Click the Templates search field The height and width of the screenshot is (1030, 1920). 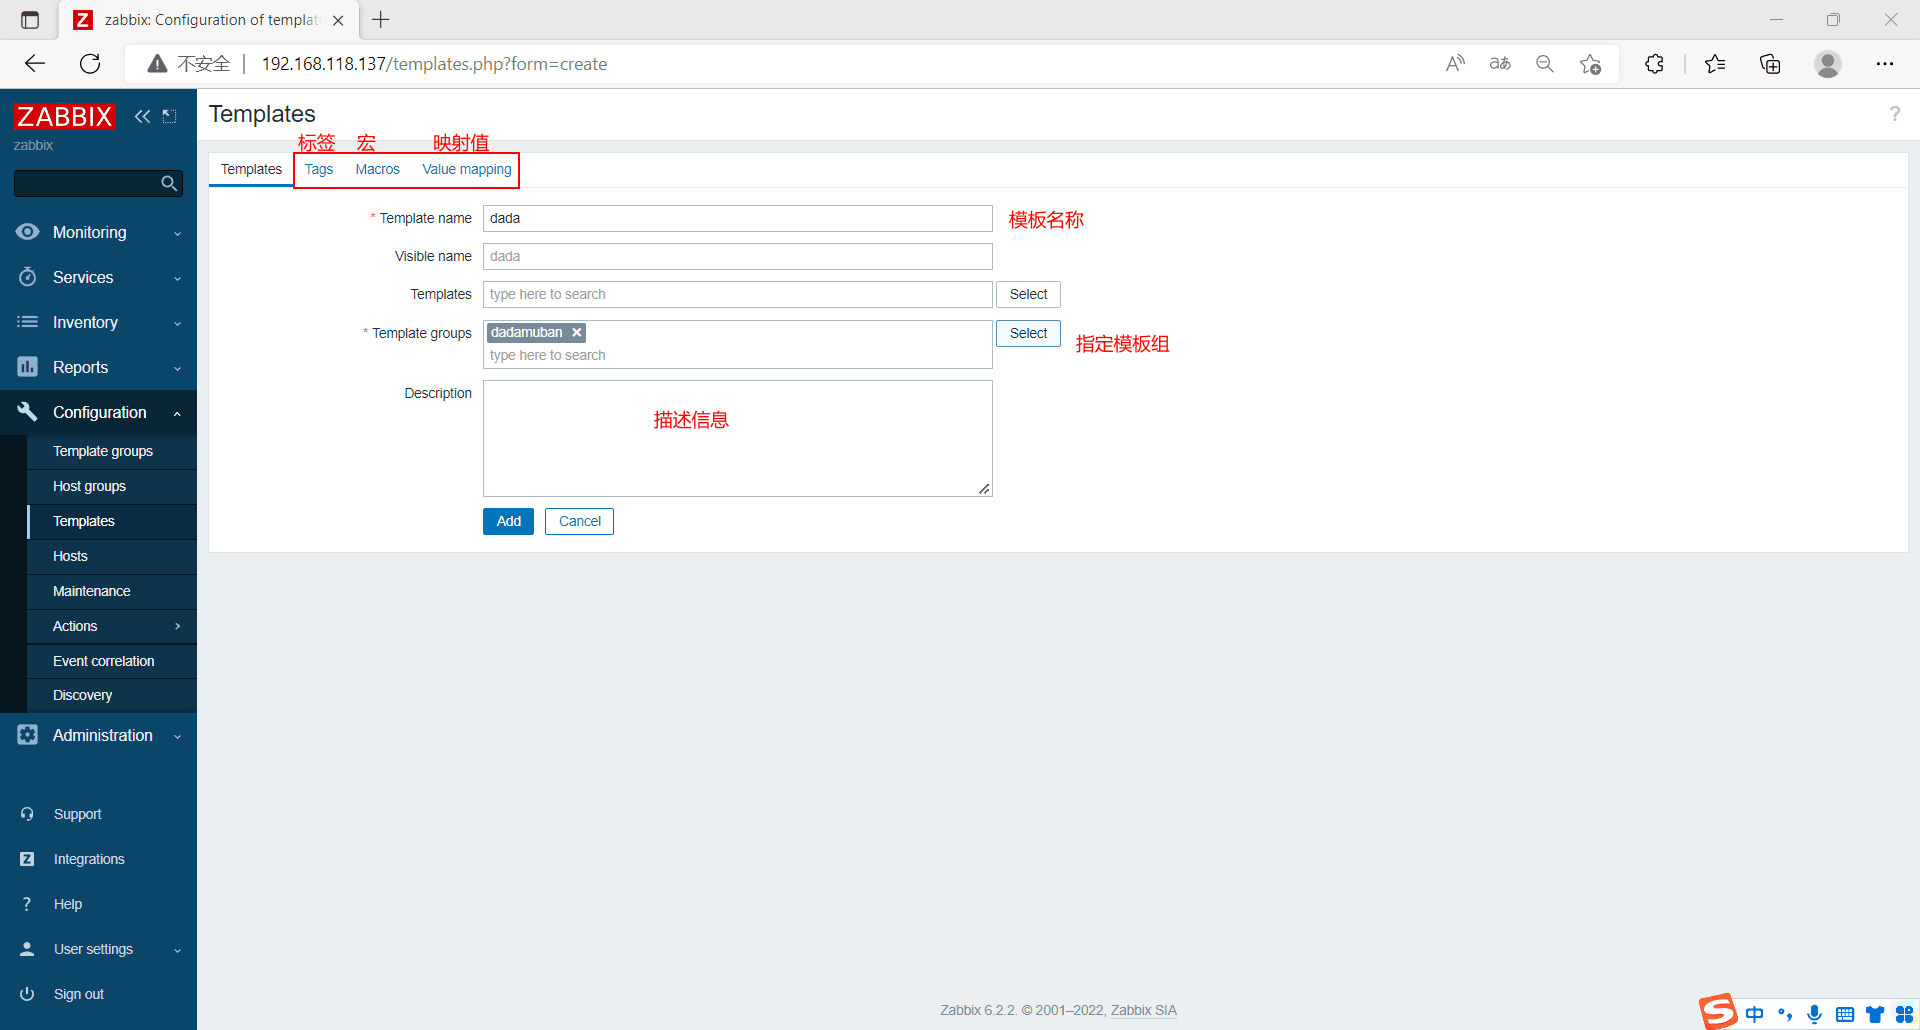[737, 294]
